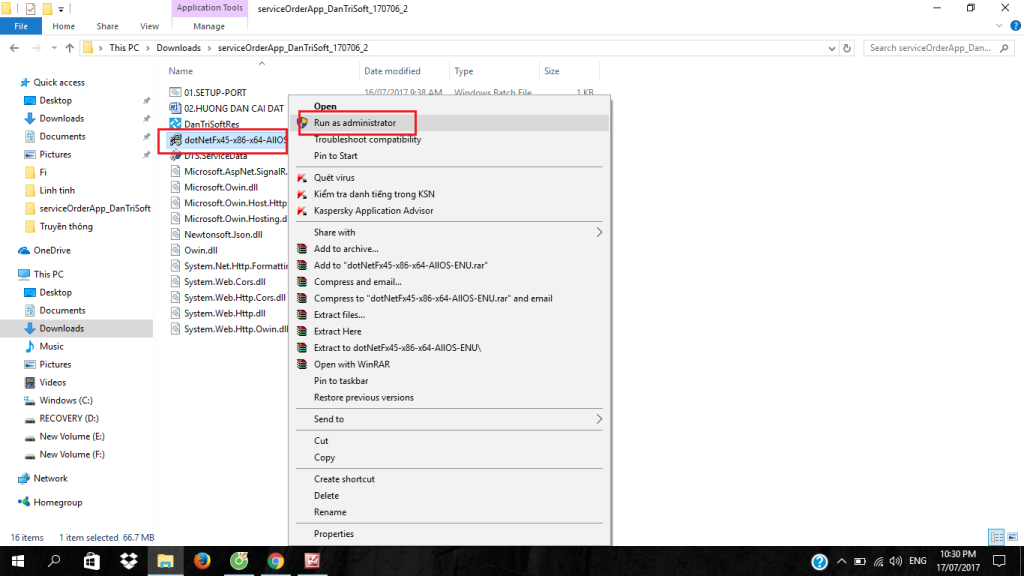Viewport: 1024px width, 576px height.
Task: Select the Newtonsoft.Json.dll file
Action: pos(223,234)
